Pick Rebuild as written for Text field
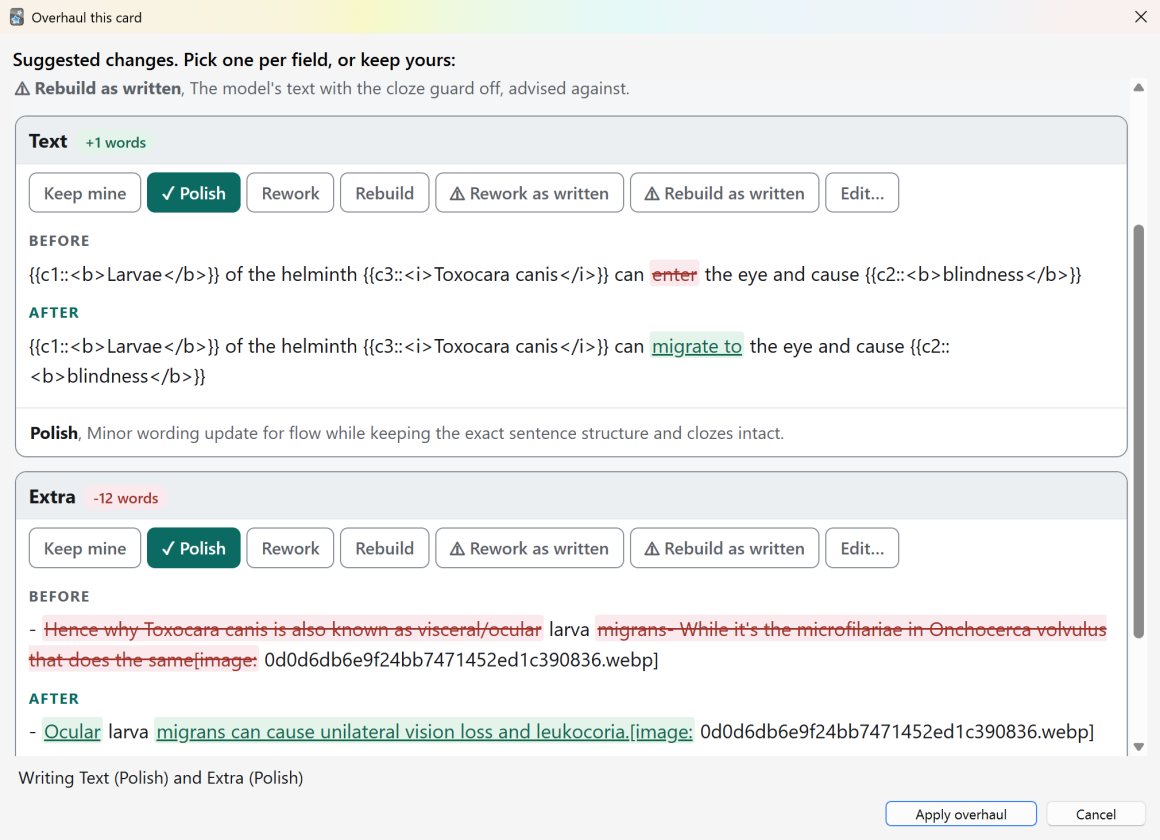Screen dimensions: 1160x840 coord(724,193)
